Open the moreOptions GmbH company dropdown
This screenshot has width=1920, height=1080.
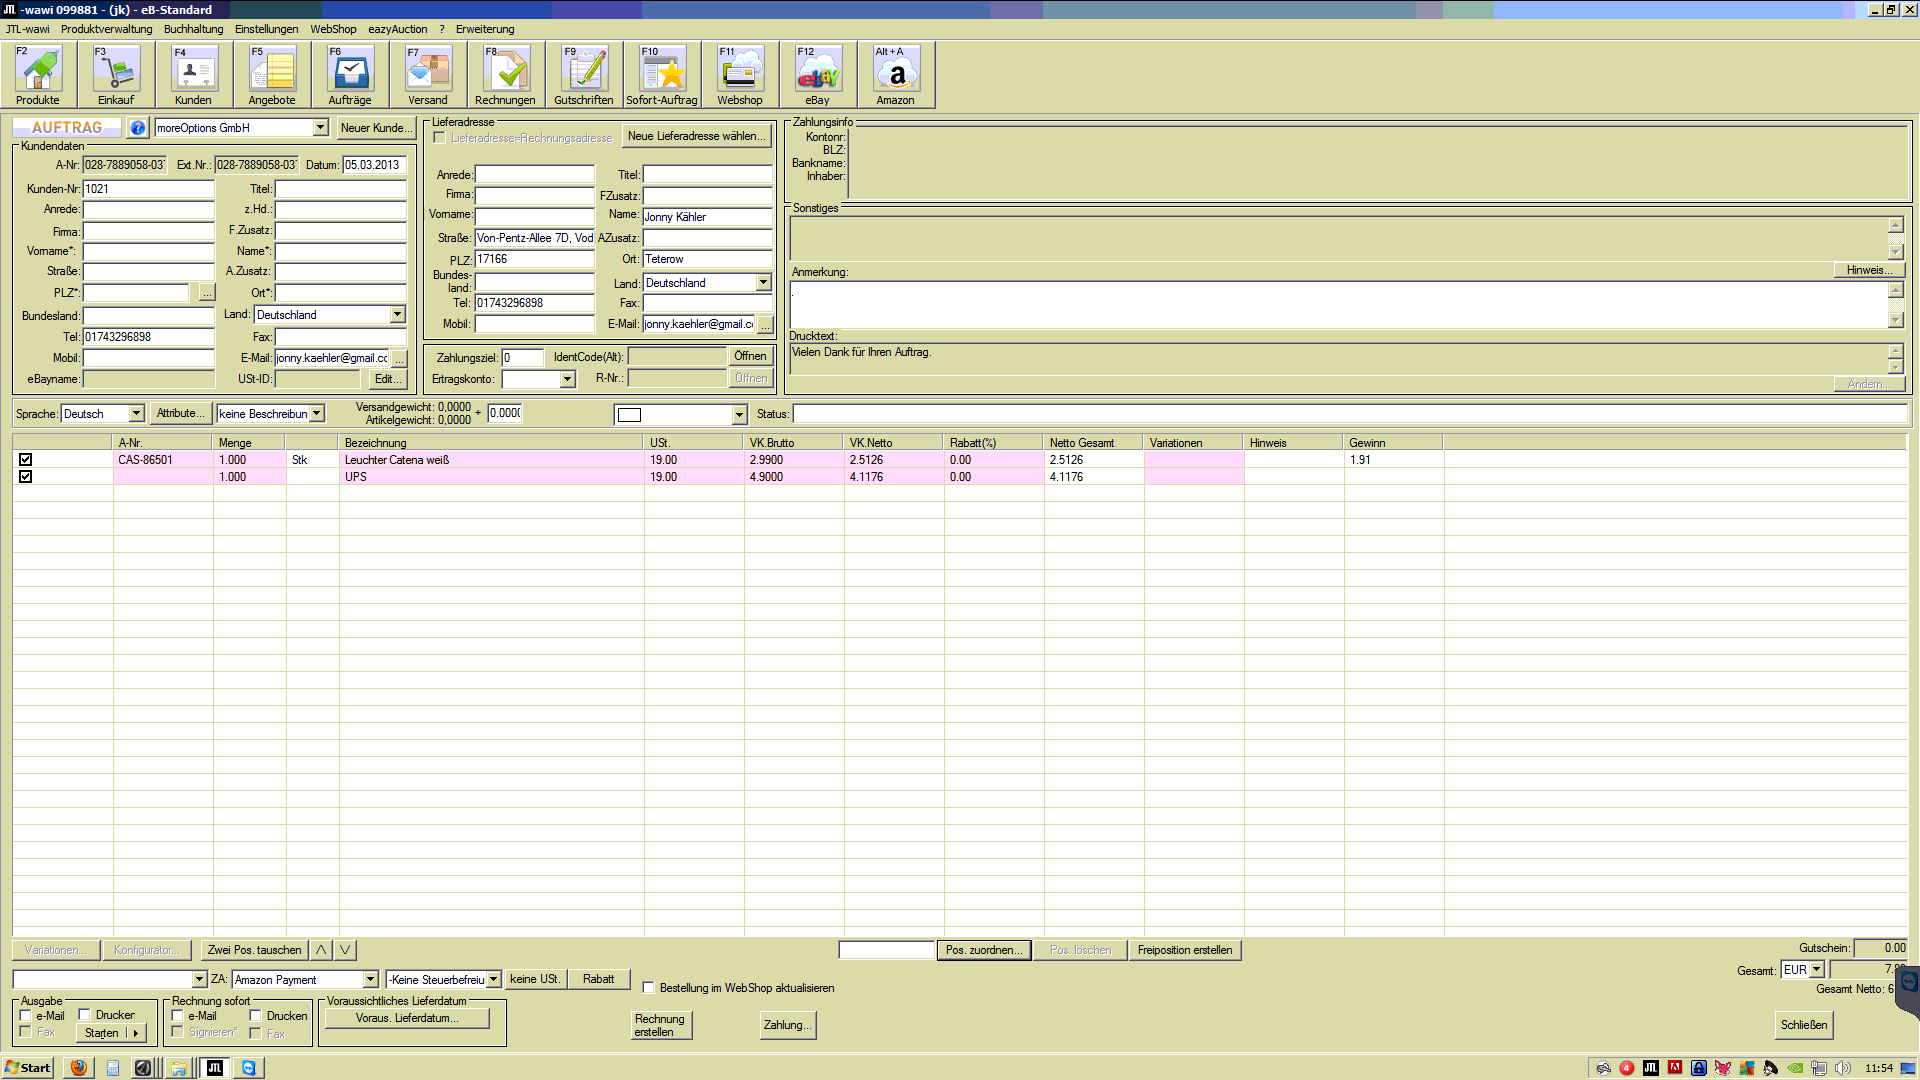tap(321, 128)
